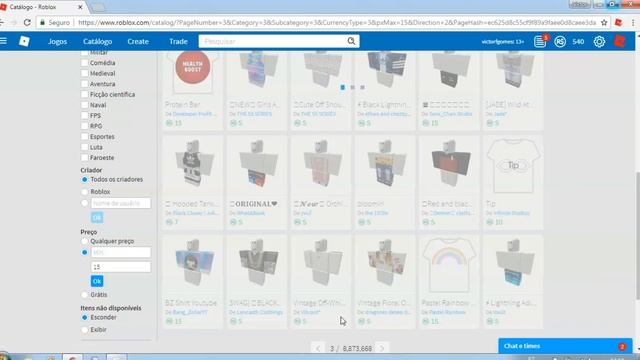640x360 pixels.
Task: Open the Vintage Floral item thumbnail
Action: pyautogui.click(x=385, y=265)
